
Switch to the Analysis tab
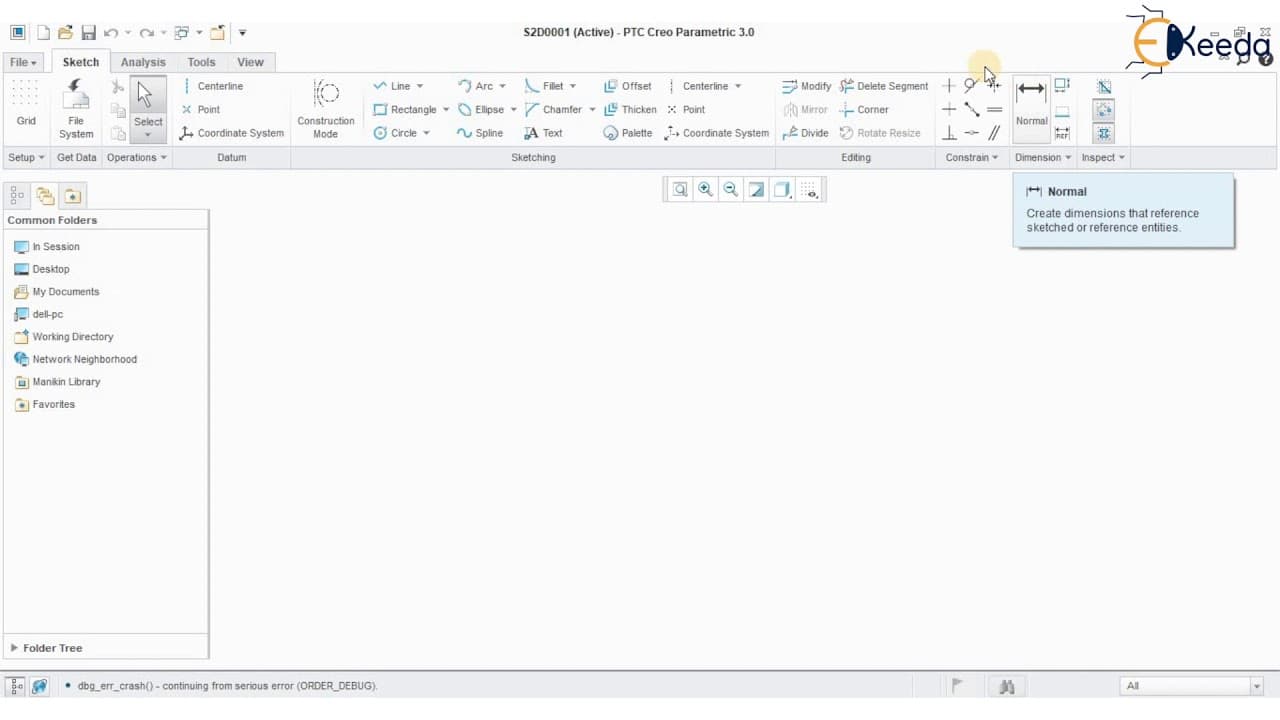point(143,62)
